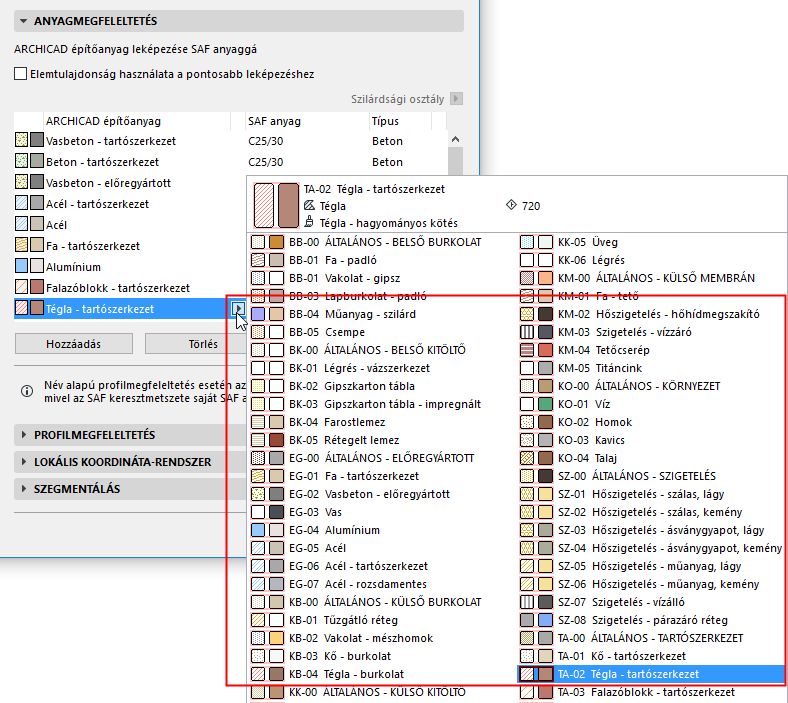
Task: Choose BK-05 Rétegelt lemez
Action: pos(383,440)
